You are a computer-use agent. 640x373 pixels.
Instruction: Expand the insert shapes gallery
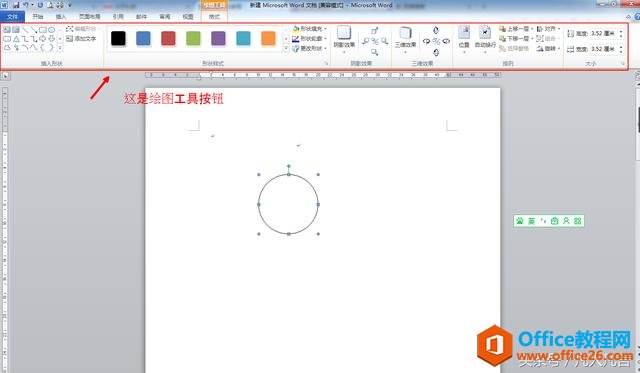point(60,48)
